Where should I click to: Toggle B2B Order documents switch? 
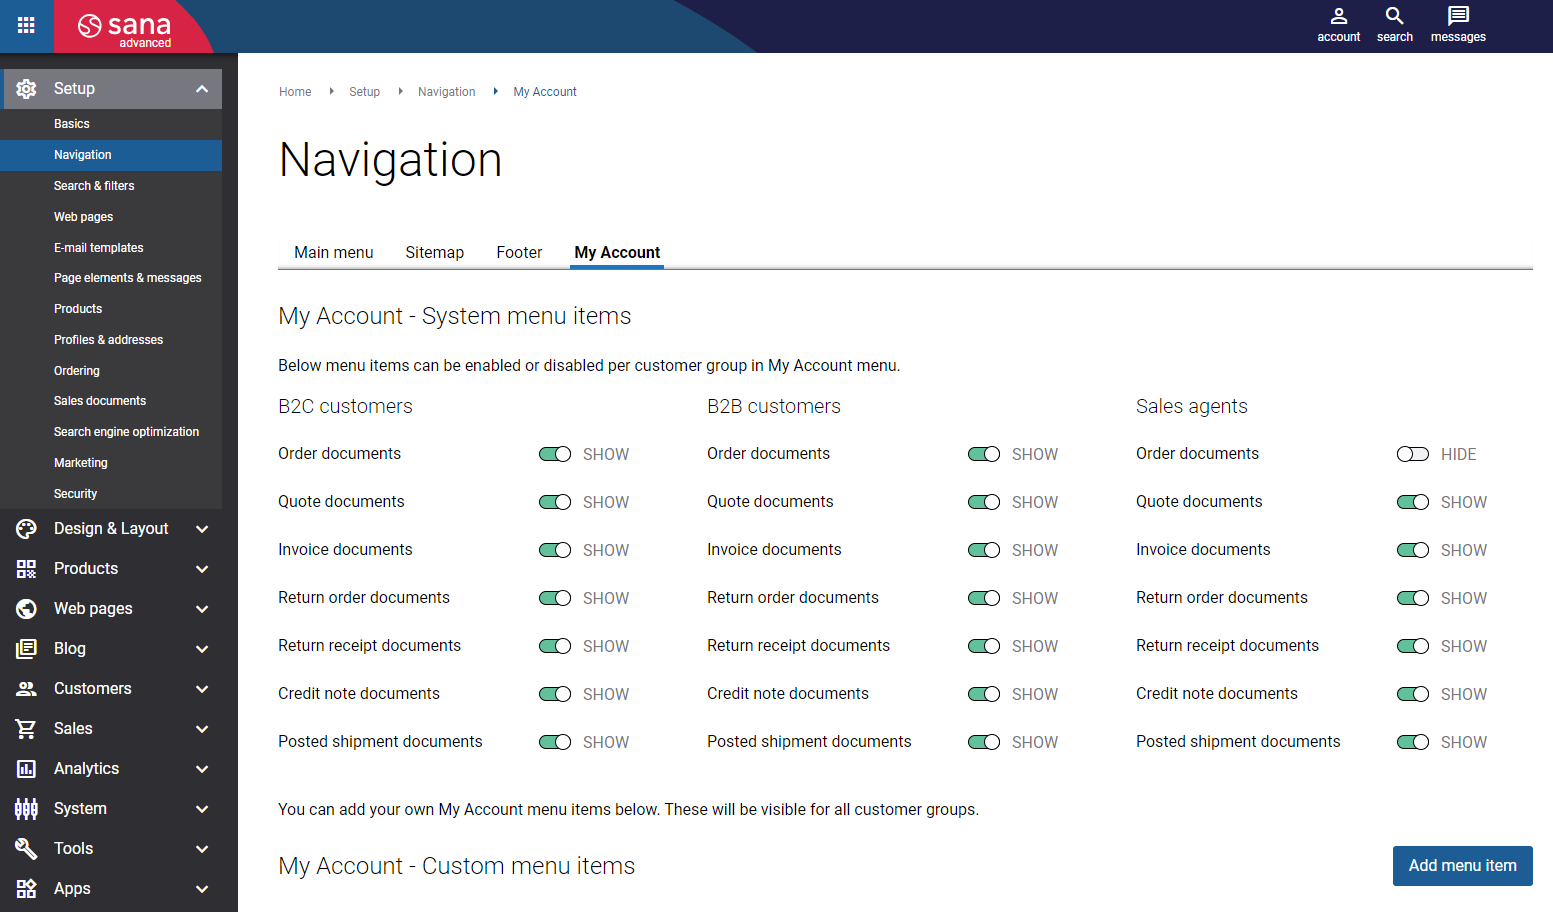click(984, 454)
